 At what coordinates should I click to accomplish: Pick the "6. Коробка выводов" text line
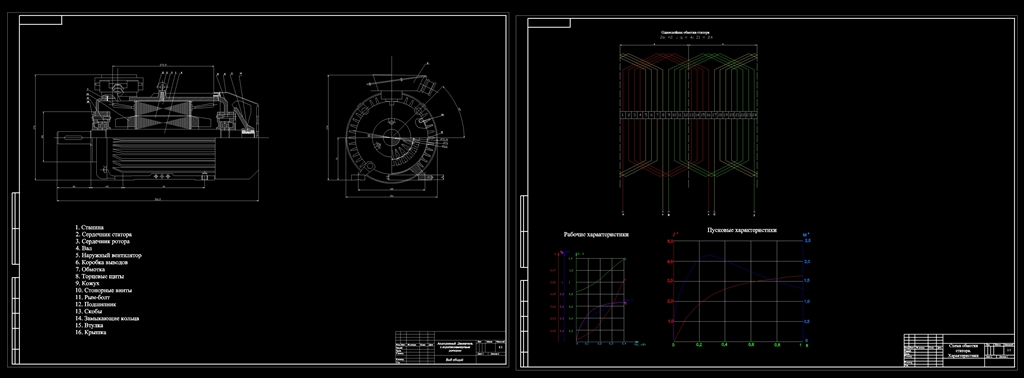pos(101,262)
